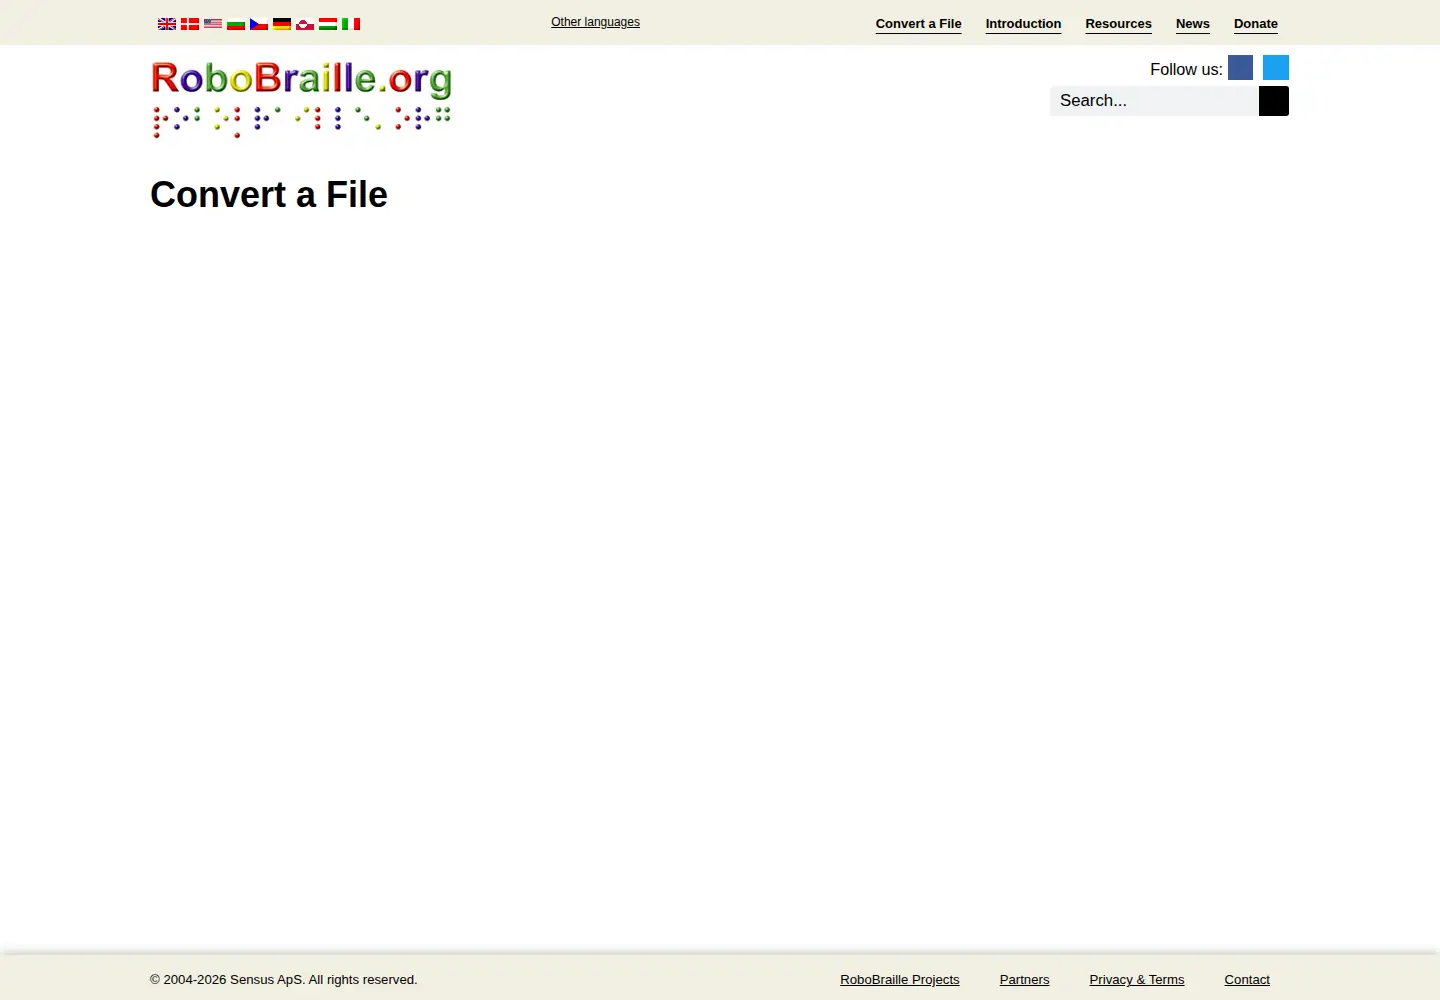Switch language via the Danish flag

(190, 24)
